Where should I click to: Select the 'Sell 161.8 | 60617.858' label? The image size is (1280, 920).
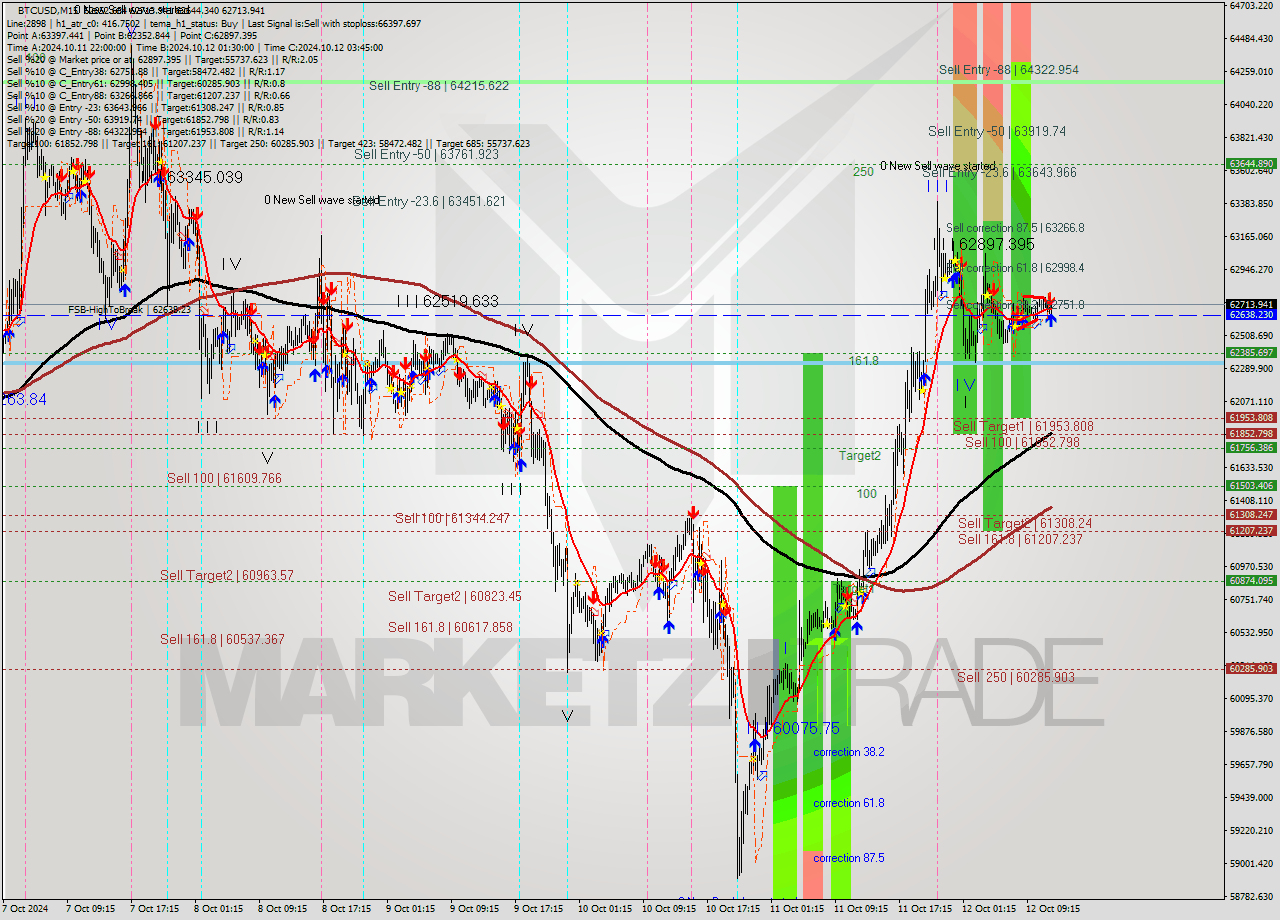(450, 628)
